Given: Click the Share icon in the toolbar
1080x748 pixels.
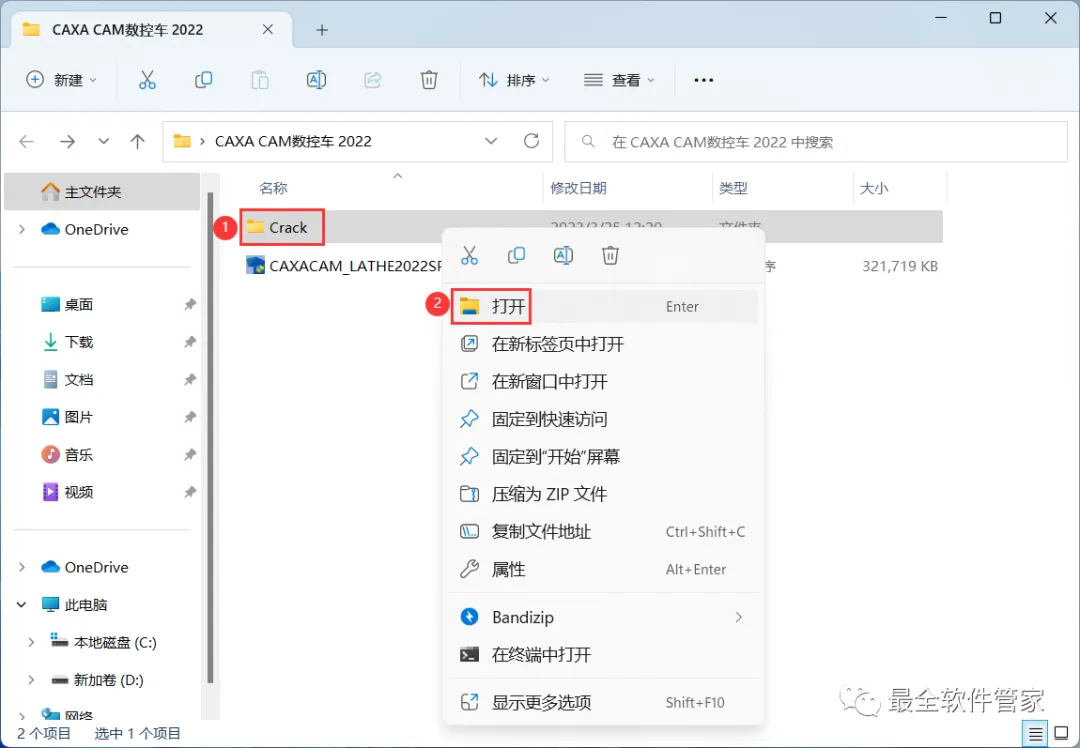Looking at the screenshot, I should point(373,80).
